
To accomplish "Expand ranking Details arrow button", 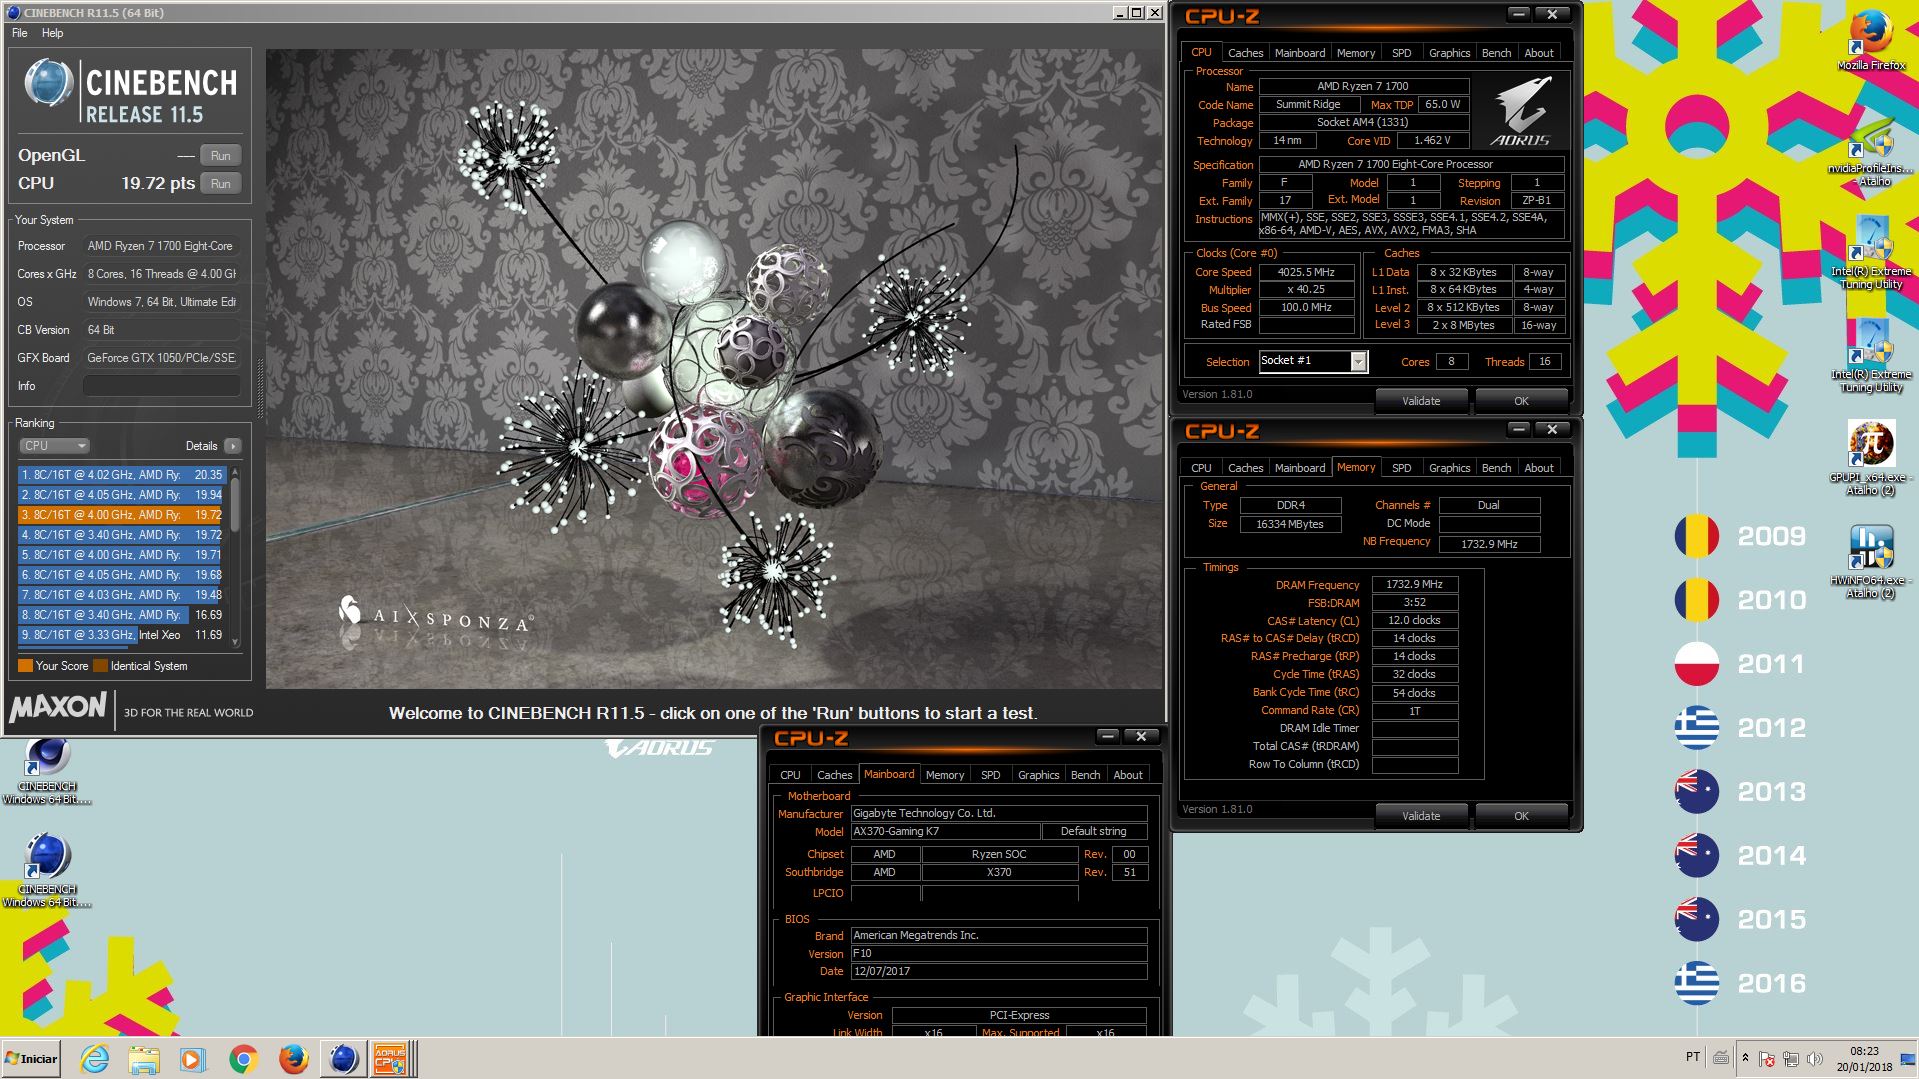I will (233, 446).
